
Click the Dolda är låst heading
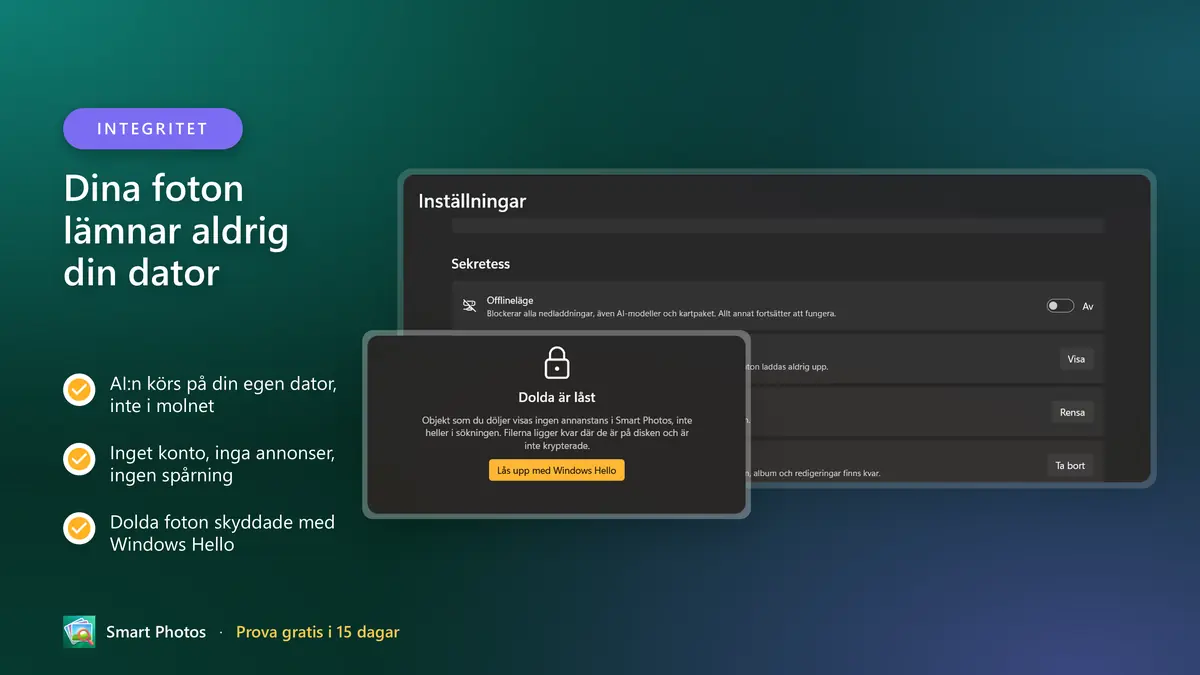coord(557,397)
